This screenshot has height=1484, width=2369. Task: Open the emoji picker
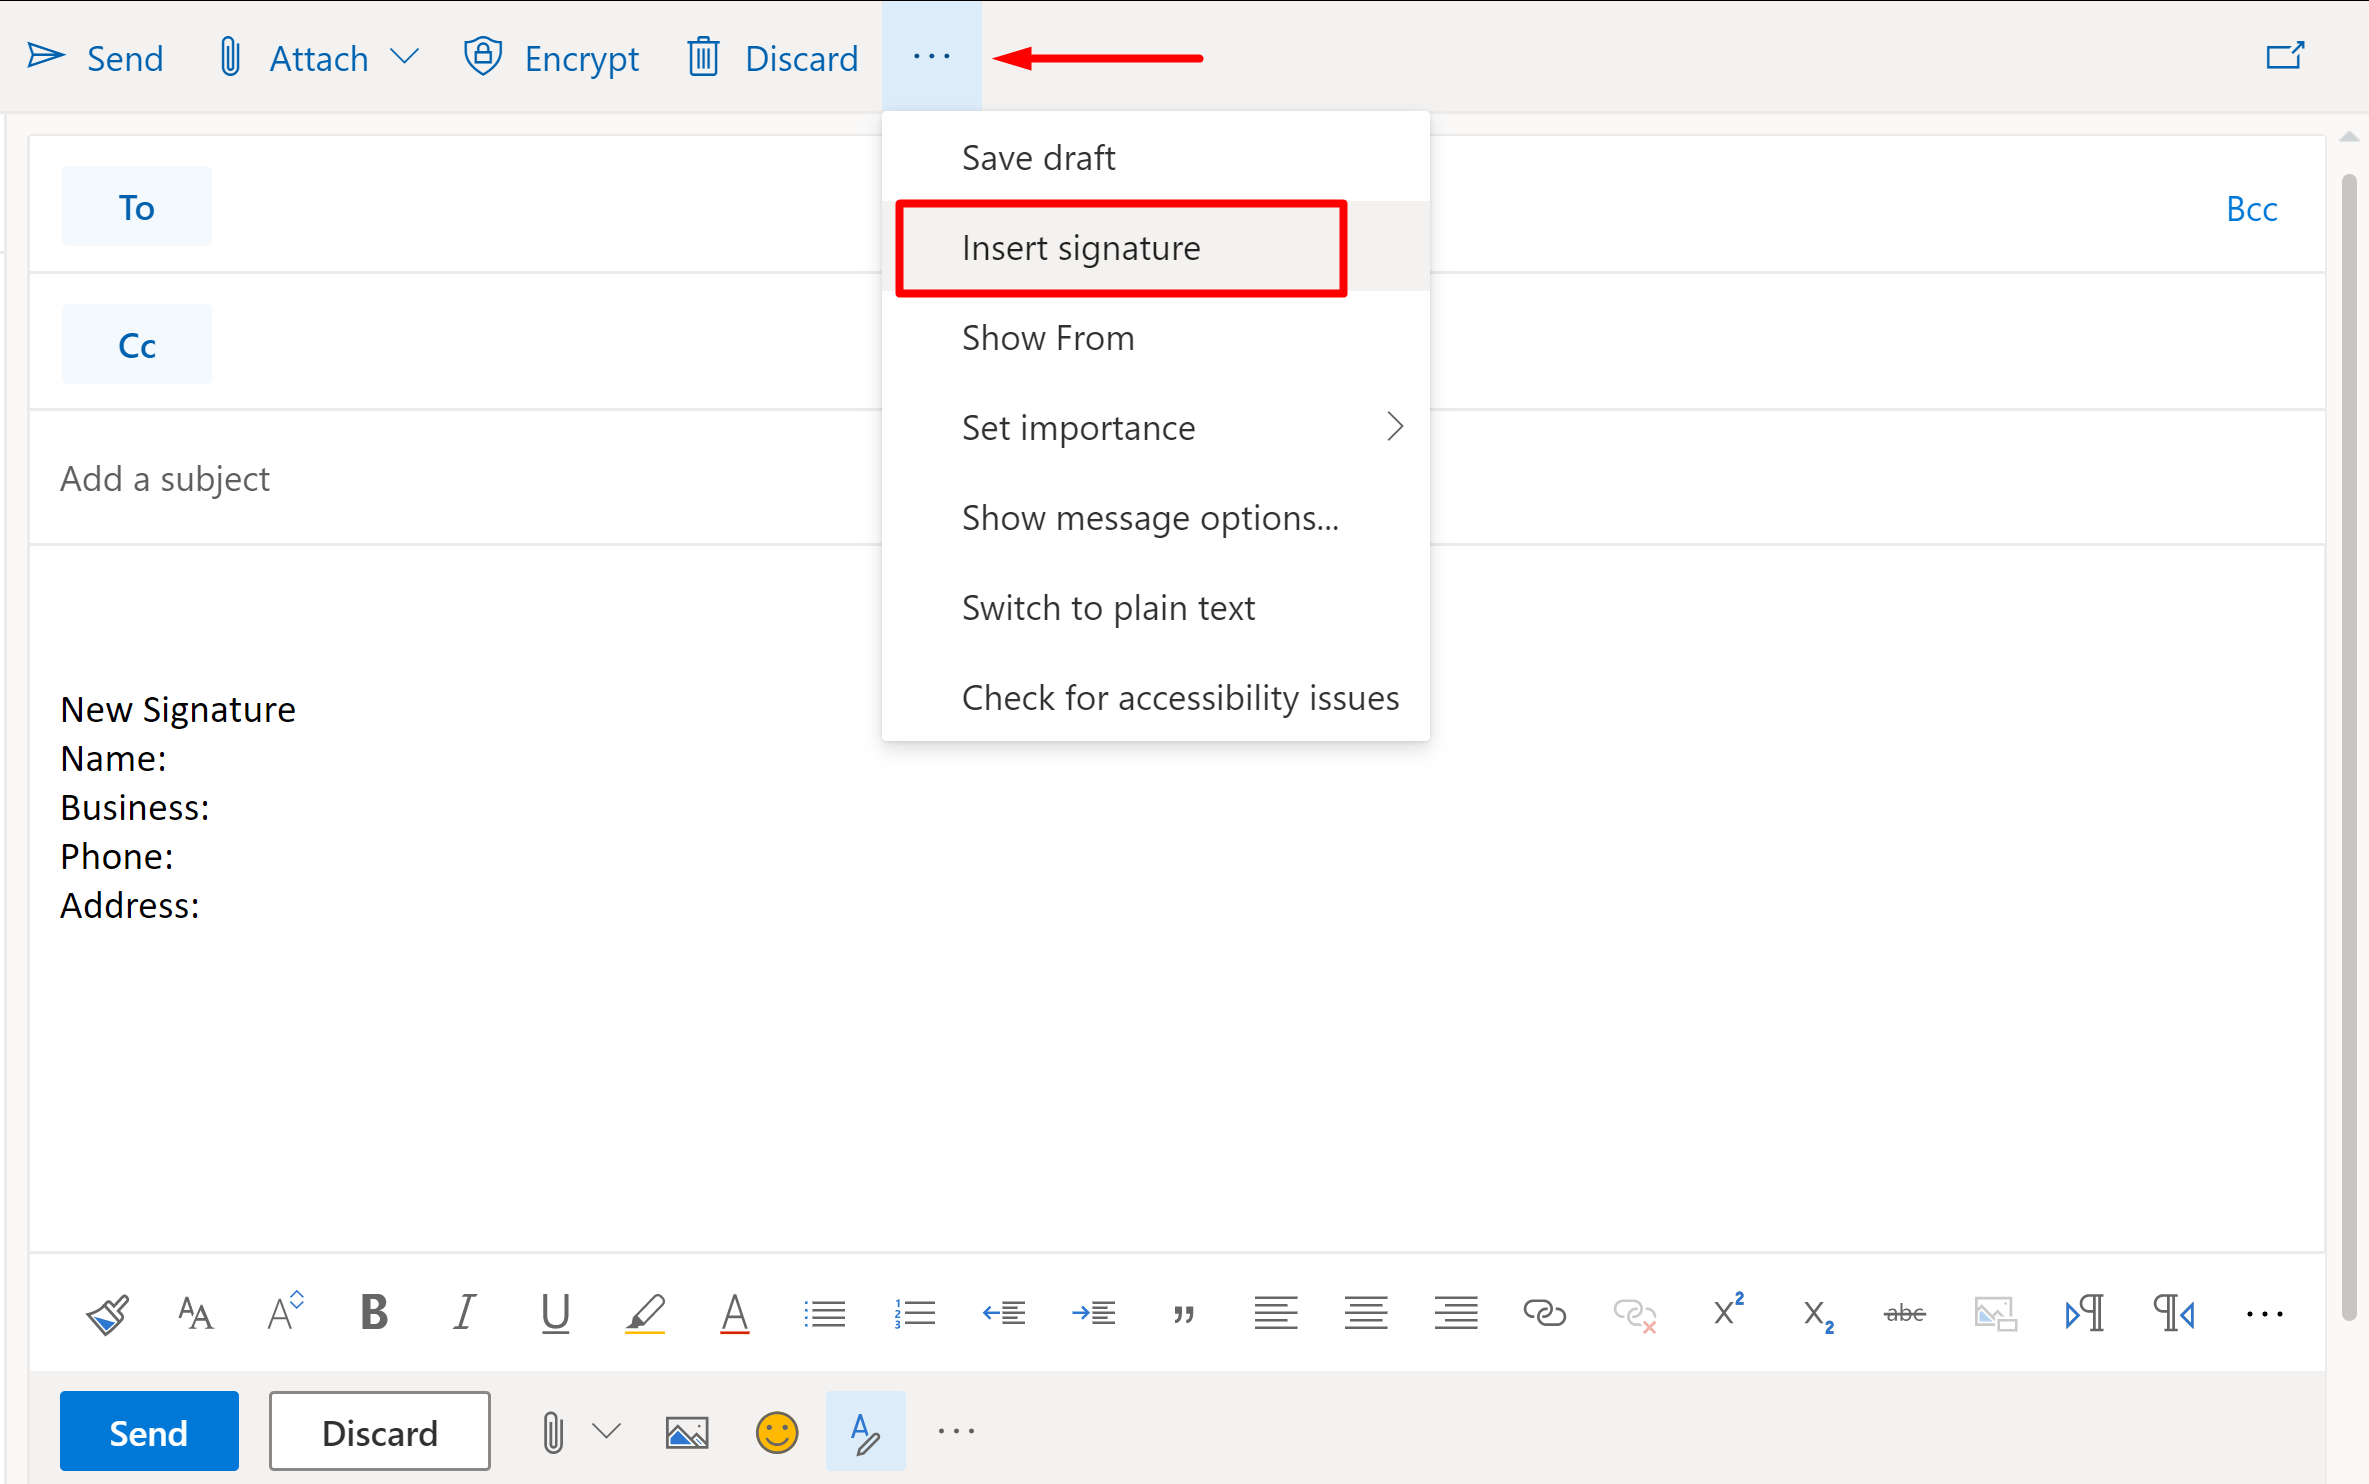(x=777, y=1431)
